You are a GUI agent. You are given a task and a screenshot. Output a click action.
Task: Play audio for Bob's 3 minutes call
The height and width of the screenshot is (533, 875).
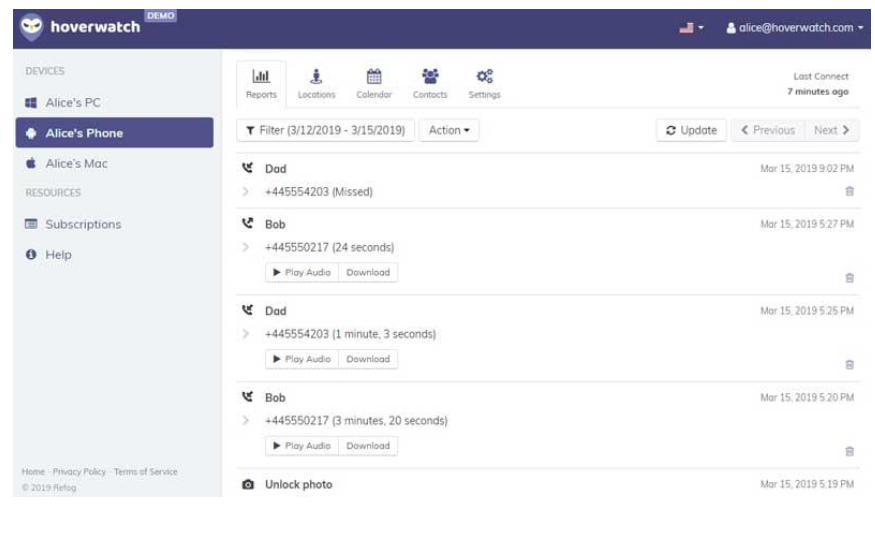tap(302, 445)
